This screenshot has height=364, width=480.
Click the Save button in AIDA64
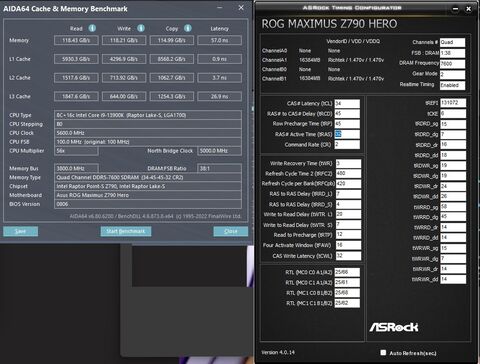click(21, 231)
